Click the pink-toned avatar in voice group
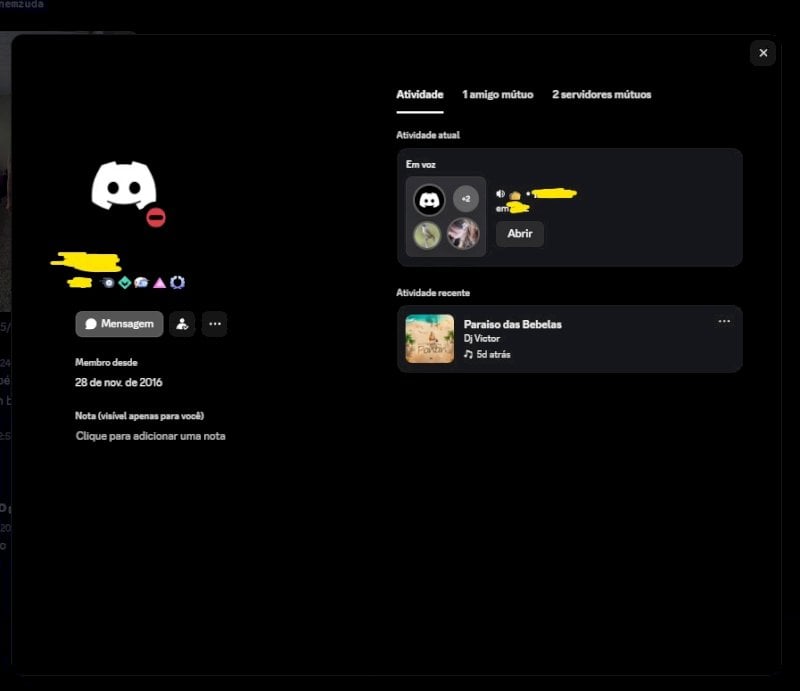Screen dimensions: 800x691 pyautogui.click(x=463, y=234)
